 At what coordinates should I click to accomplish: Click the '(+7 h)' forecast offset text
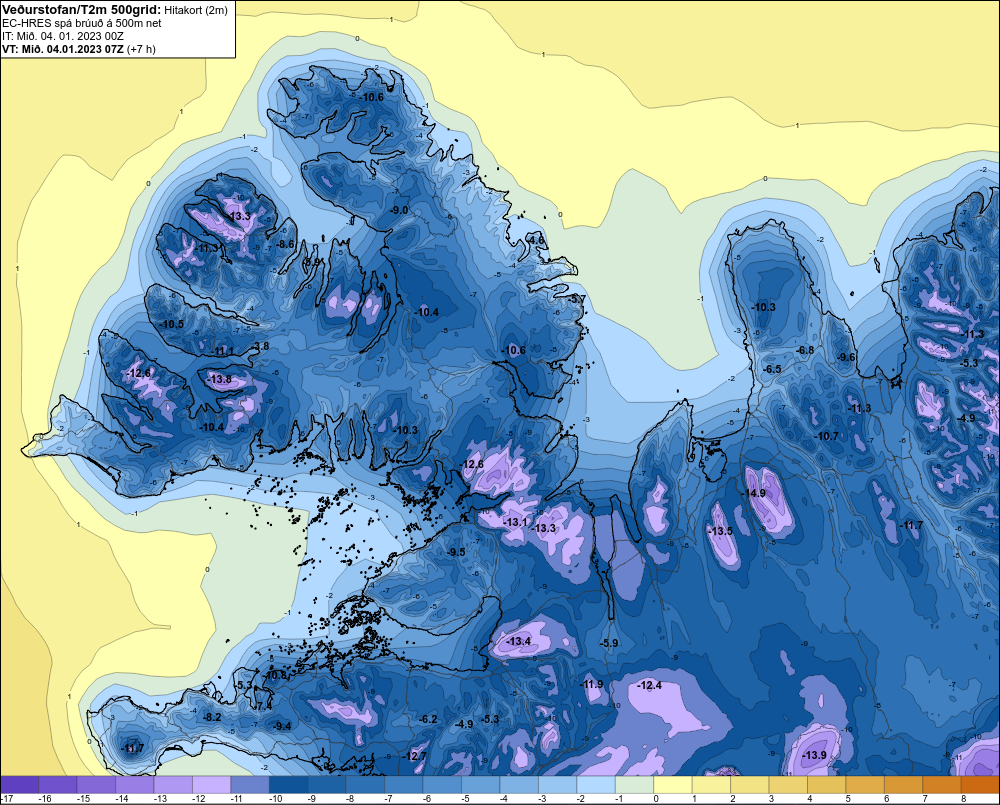[x=142, y=48]
